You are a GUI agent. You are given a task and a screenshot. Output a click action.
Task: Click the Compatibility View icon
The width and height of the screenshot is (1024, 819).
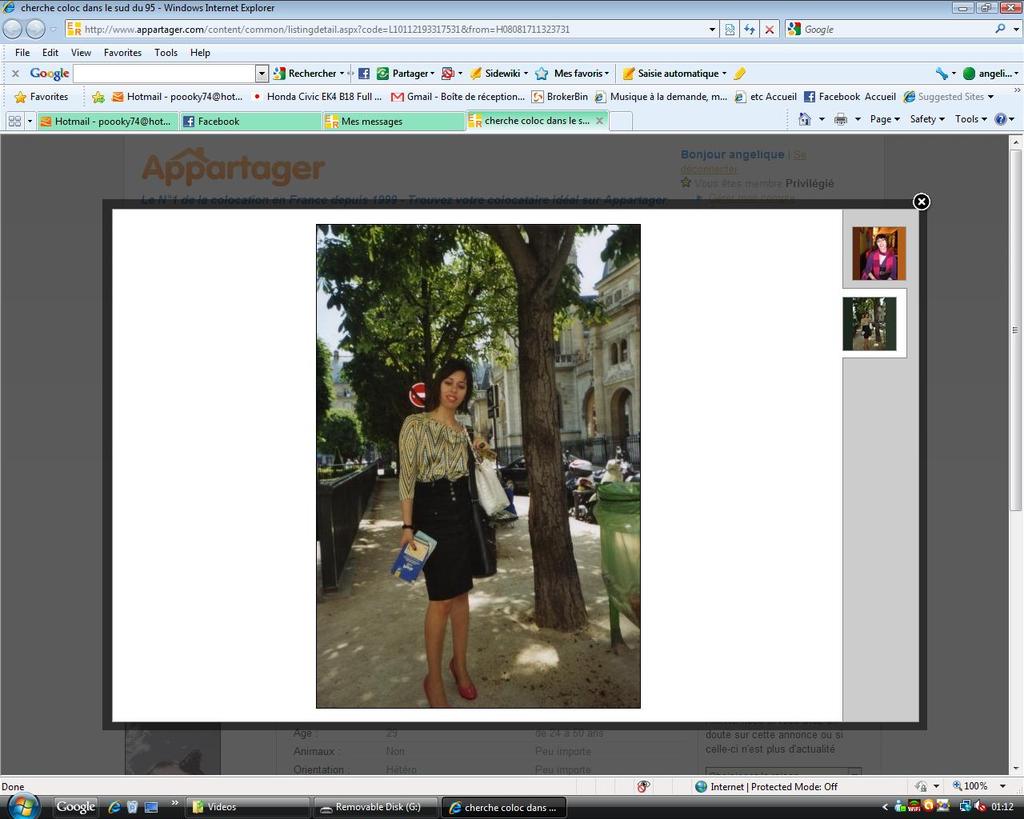click(730, 29)
